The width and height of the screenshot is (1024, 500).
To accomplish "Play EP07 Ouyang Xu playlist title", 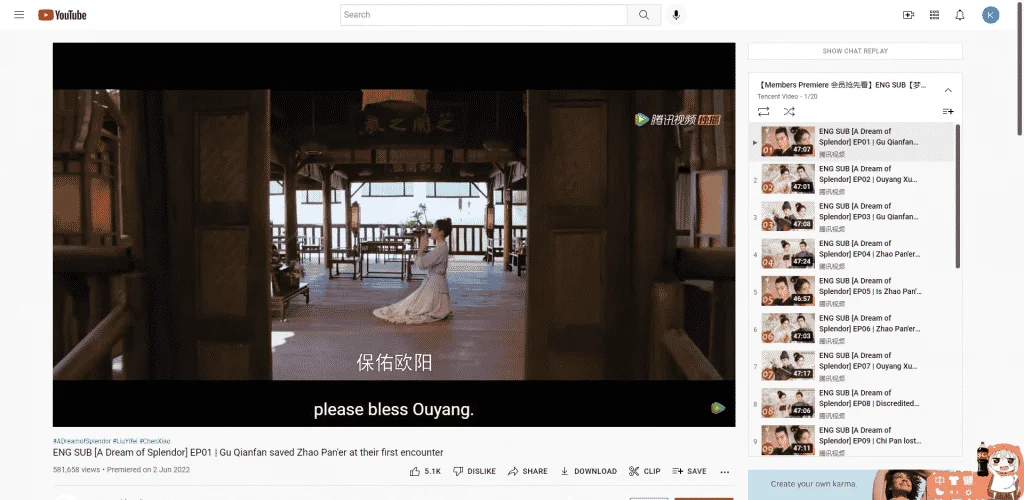I will click(868, 361).
